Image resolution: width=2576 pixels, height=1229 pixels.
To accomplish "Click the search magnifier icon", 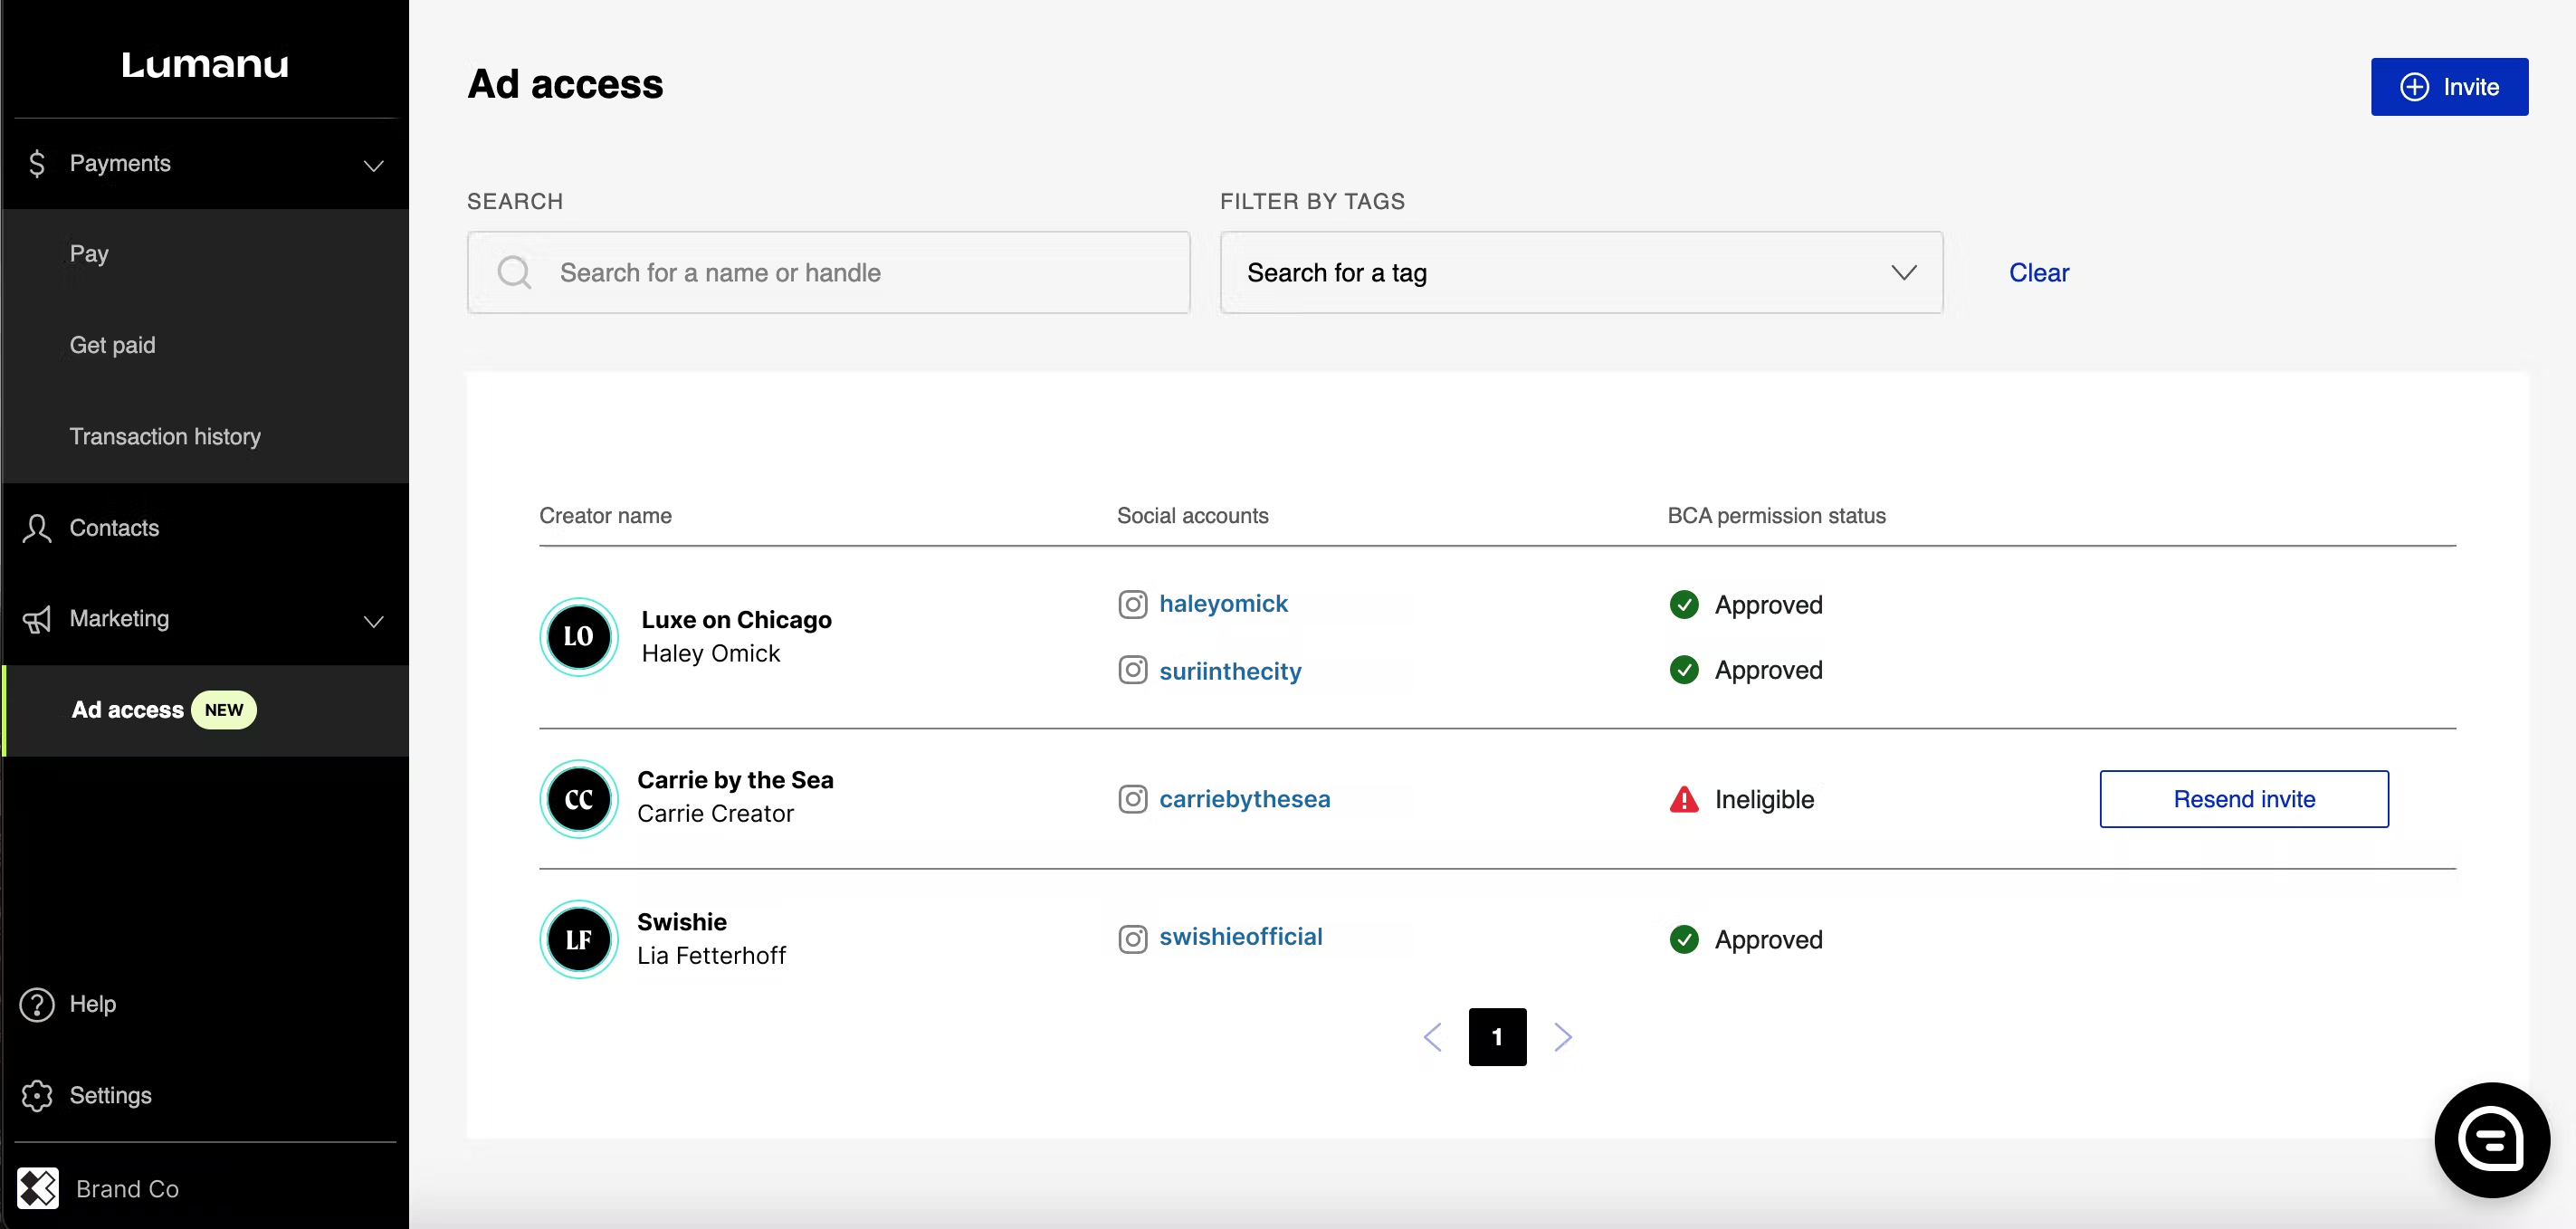I will [x=514, y=272].
